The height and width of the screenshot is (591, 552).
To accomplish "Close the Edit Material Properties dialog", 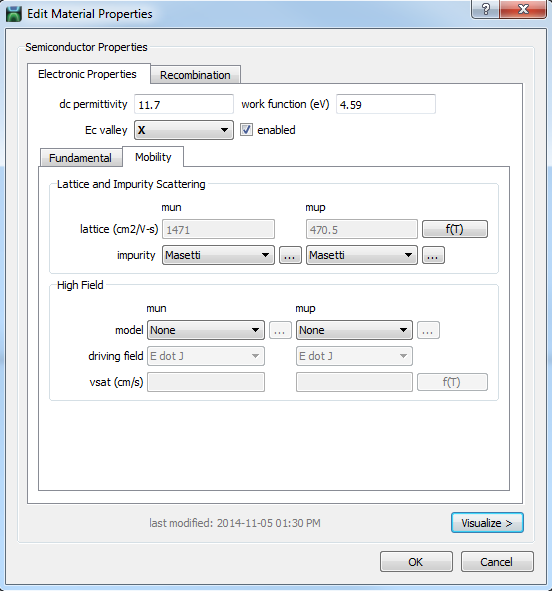I will [x=523, y=9].
